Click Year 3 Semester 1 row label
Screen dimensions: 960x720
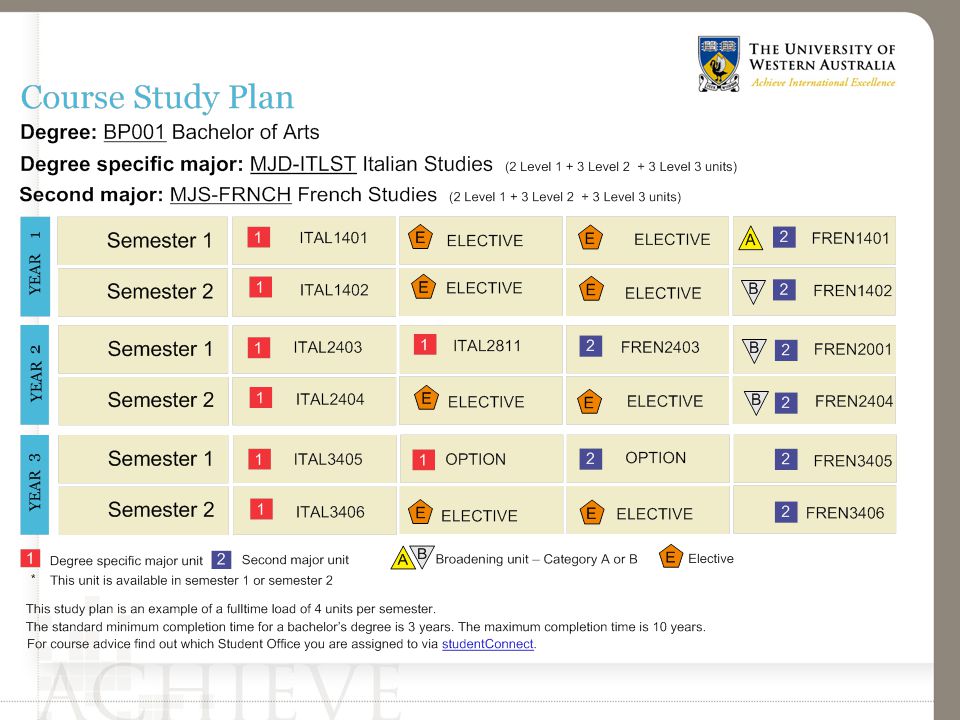161,459
